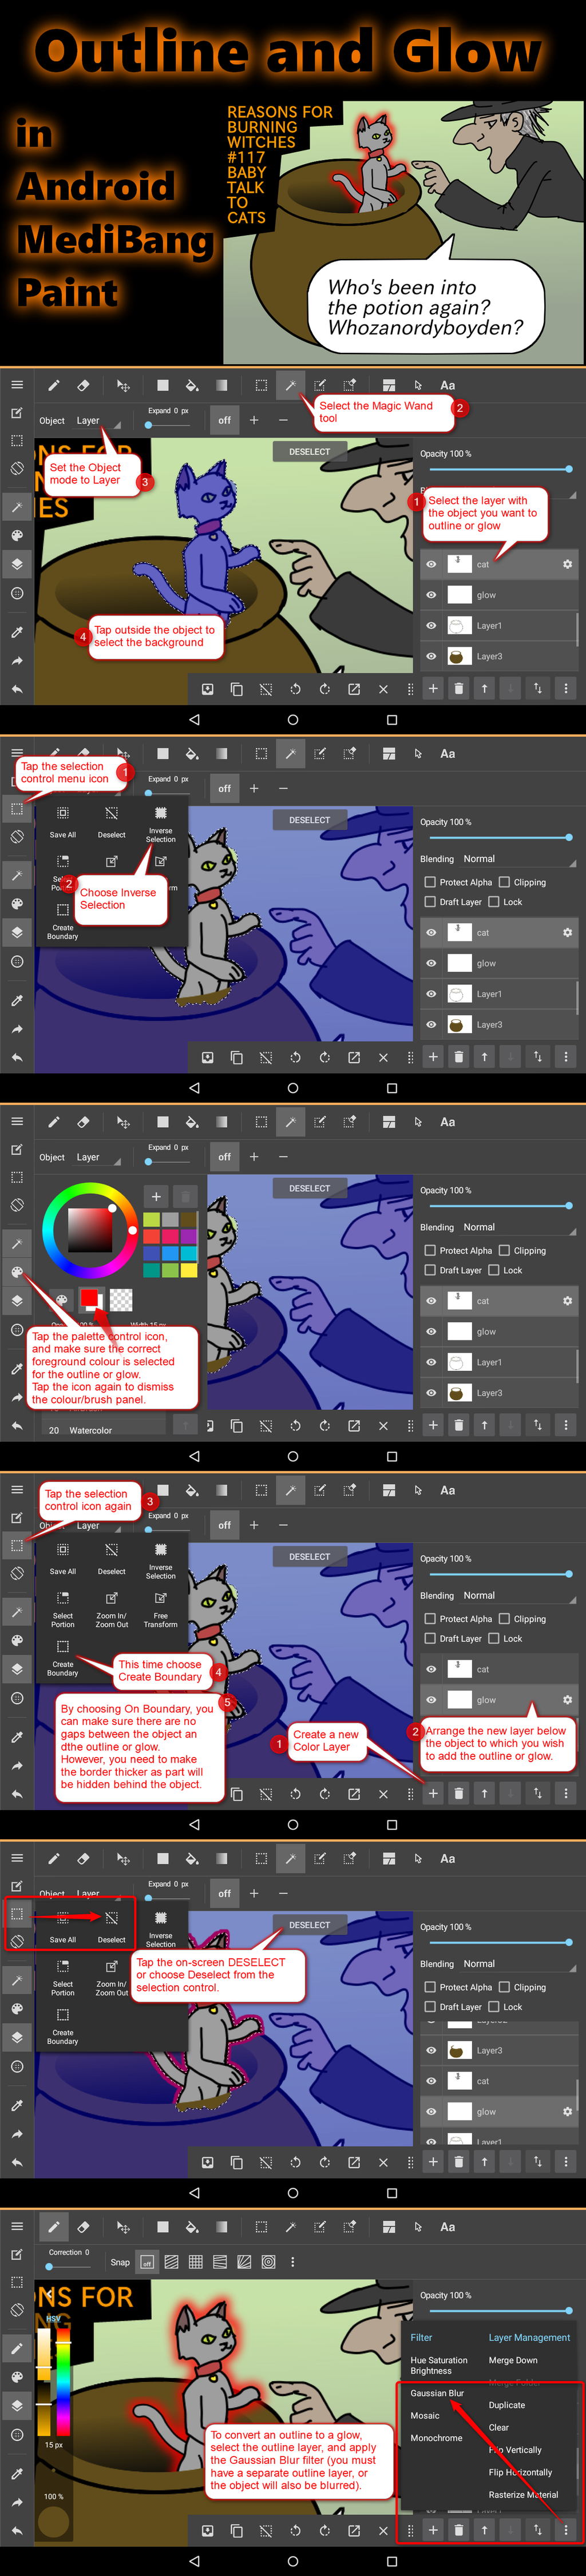Tap the move-layer-up arrow in the blue-cat screenshot
Image resolution: width=586 pixels, height=2576 pixels.
(x=485, y=688)
